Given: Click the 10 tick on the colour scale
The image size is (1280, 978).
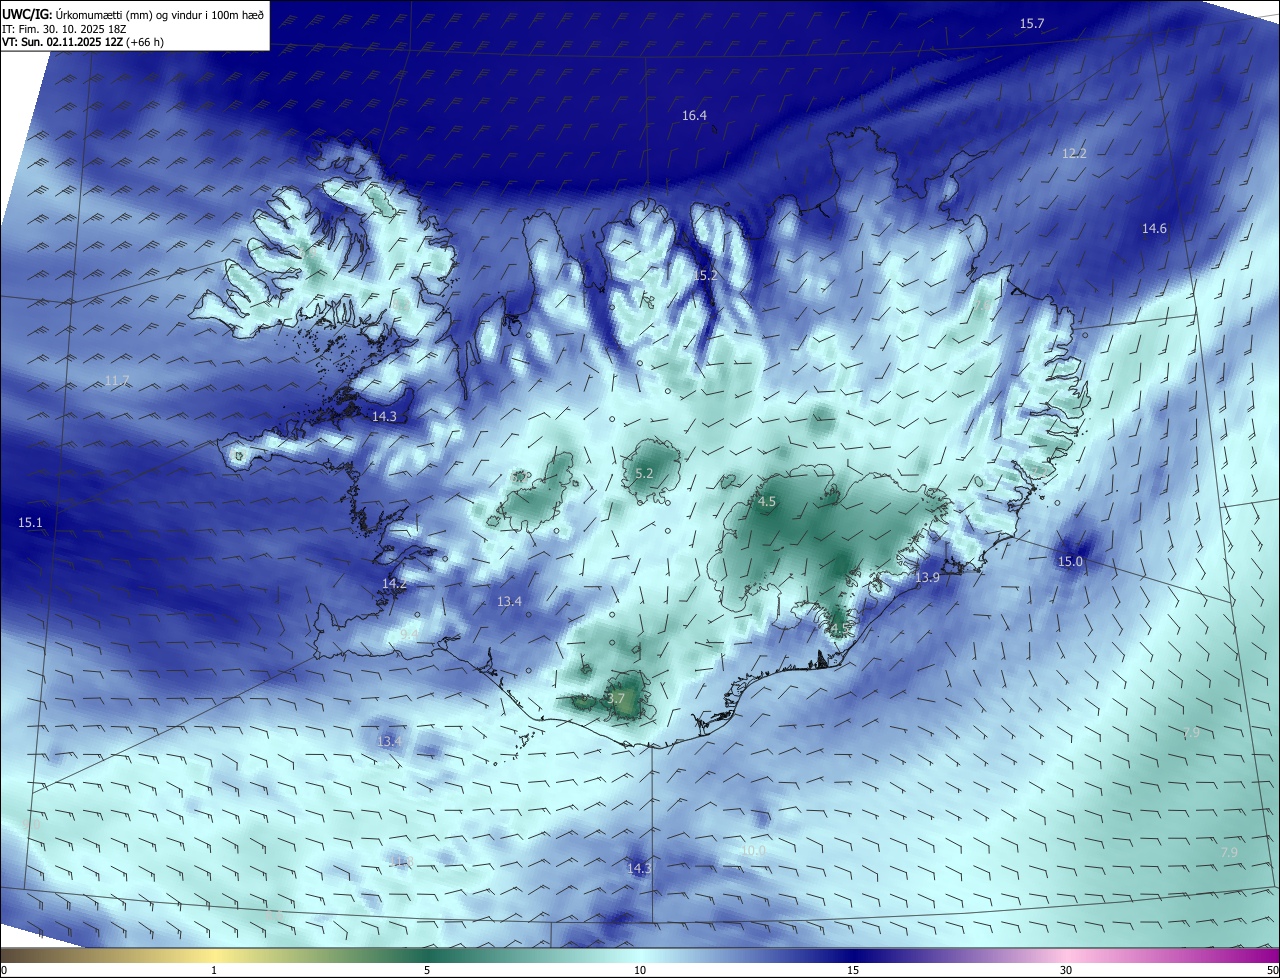Looking at the screenshot, I should point(640,970).
